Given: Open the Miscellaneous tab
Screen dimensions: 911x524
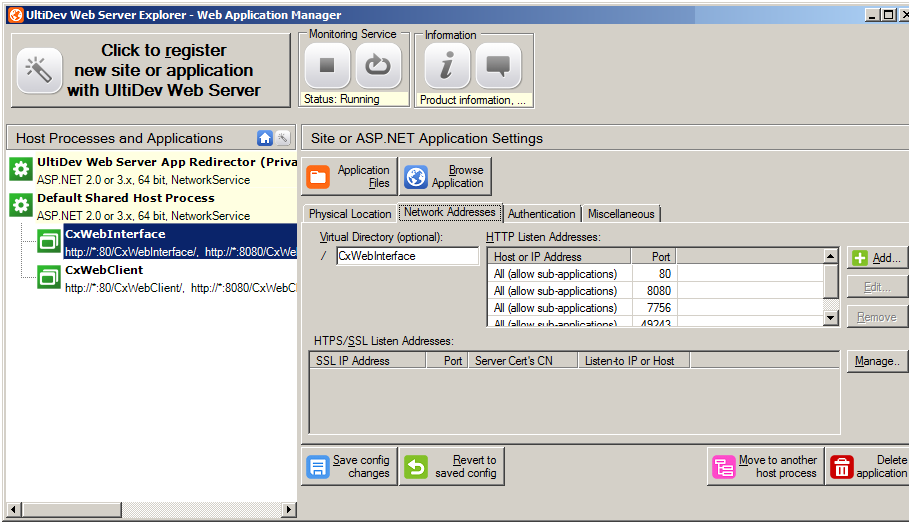Looking at the screenshot, I should pyautogui.click(x=621, y=214).
